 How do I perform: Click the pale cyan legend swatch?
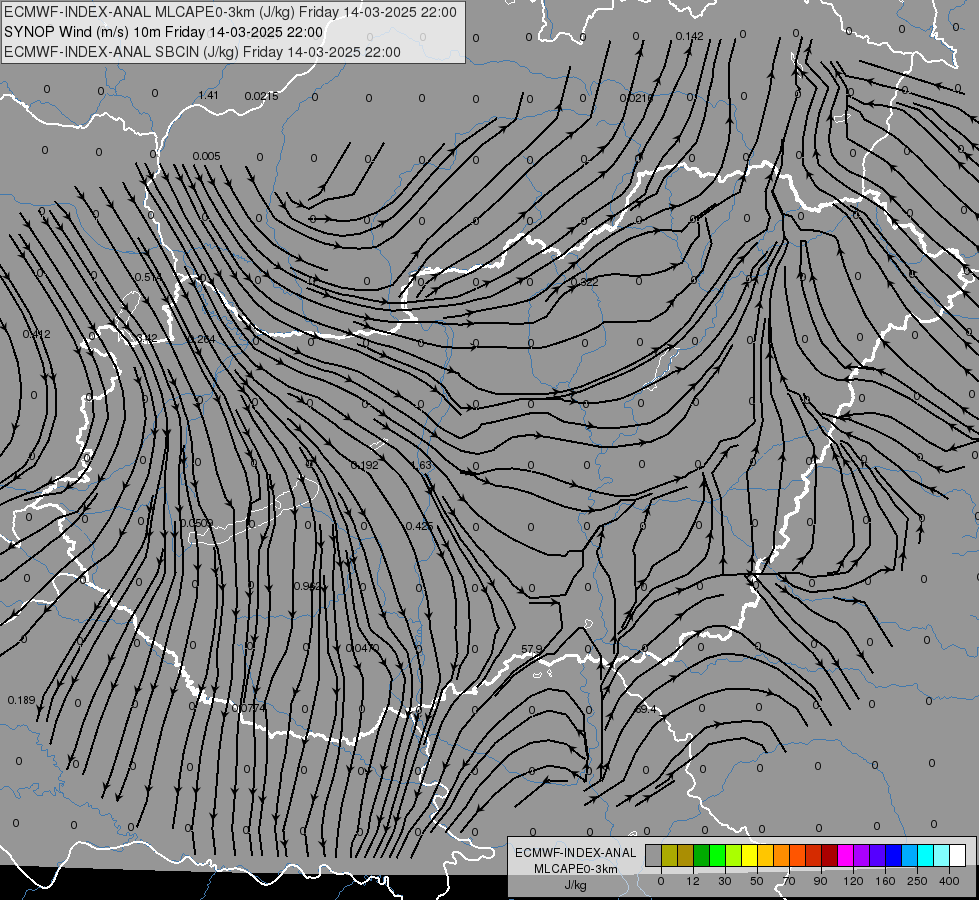pyautogui.click(x=942, y=856)
